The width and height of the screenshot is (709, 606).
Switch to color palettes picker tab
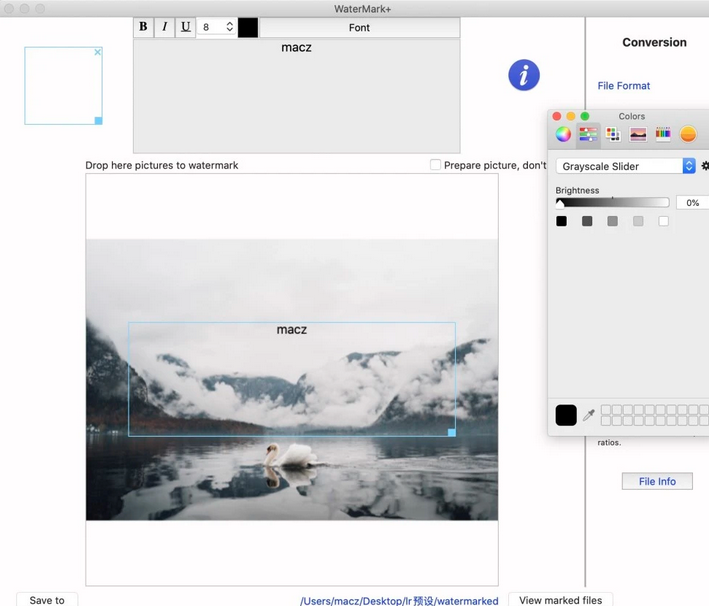613,134
